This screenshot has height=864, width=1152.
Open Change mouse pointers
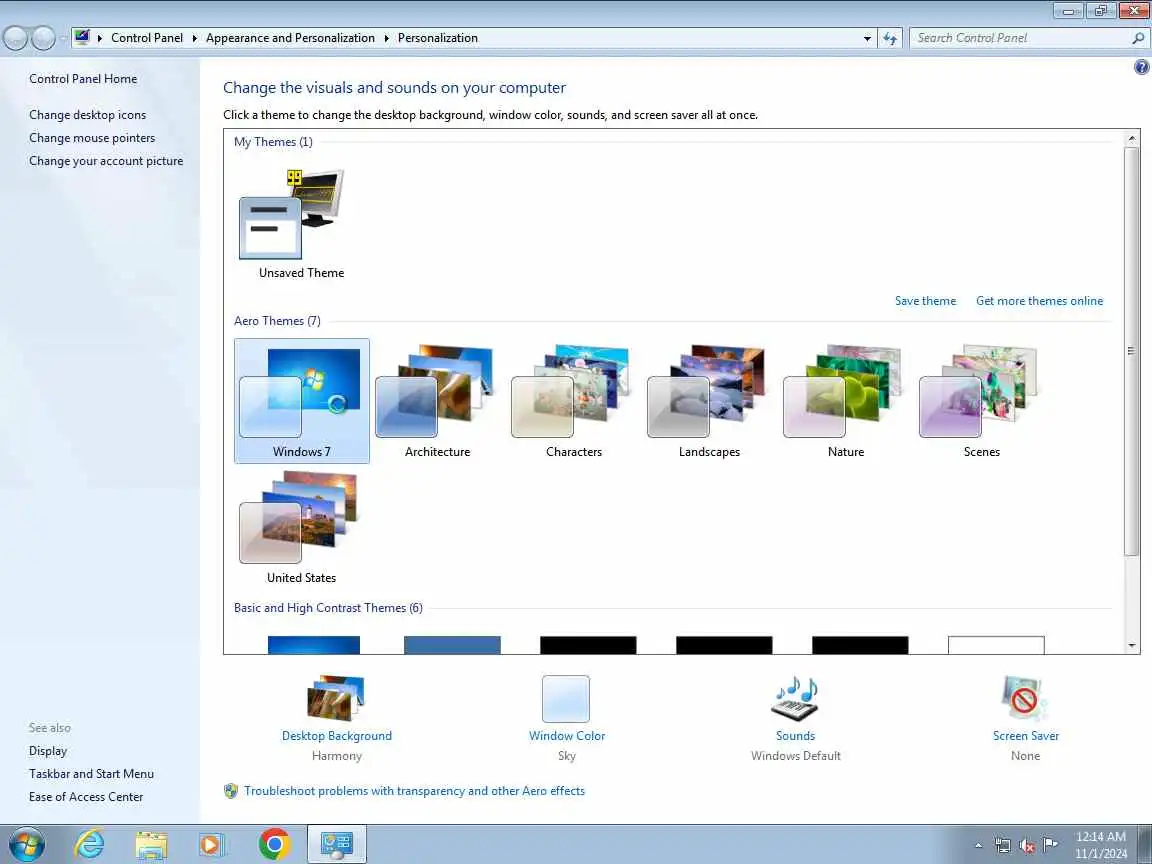[x=92, y=137]
